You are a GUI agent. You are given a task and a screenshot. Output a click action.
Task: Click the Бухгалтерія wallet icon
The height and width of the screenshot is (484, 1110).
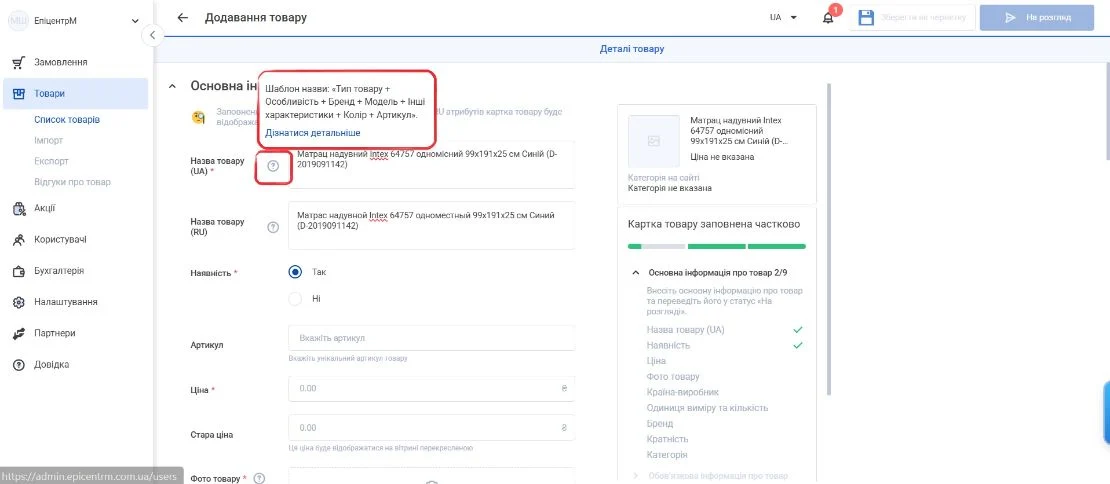coord(19,271)
